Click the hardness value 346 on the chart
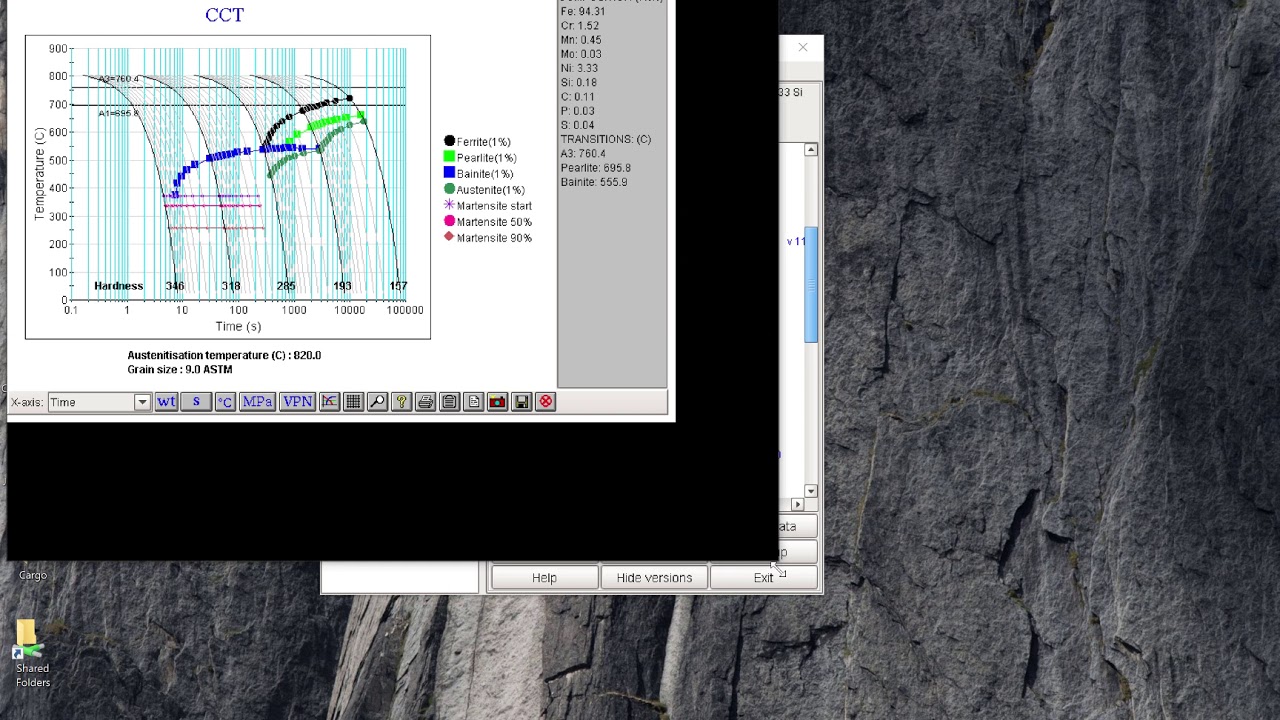 pyautogui.click(x=175, y=286)
